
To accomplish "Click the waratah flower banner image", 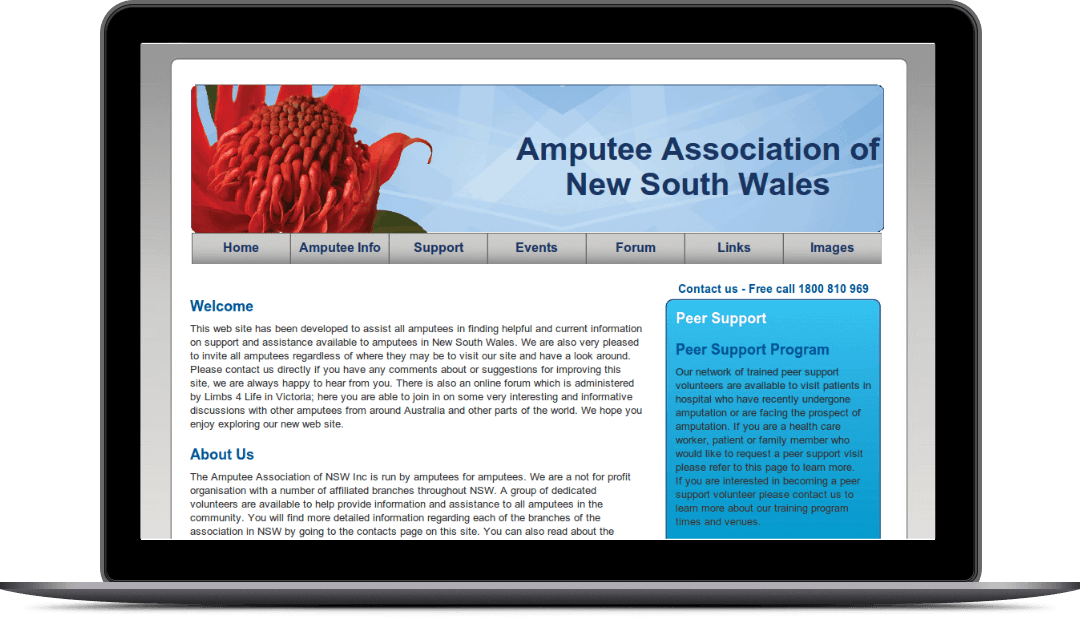I will click(300, 157).
